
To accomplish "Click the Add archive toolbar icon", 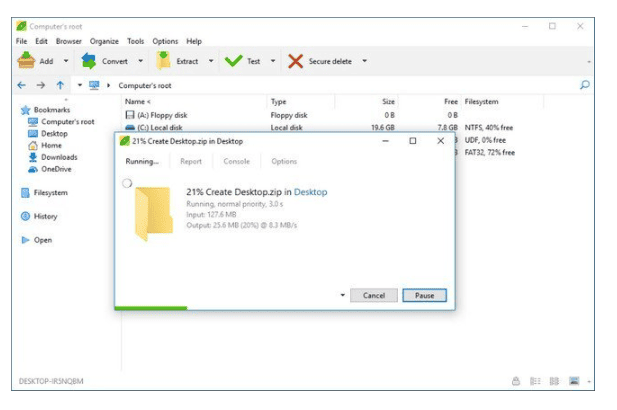I will 26,61.
